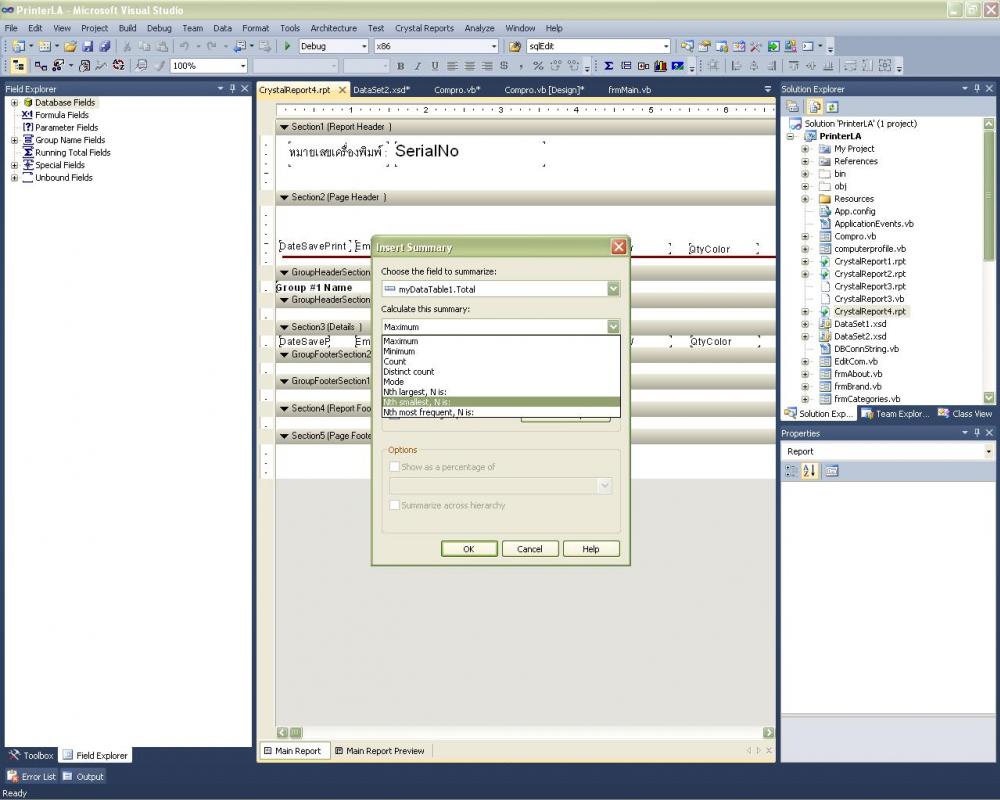
Task: Click the Undo toolbar icon
Action: point(184,46)
